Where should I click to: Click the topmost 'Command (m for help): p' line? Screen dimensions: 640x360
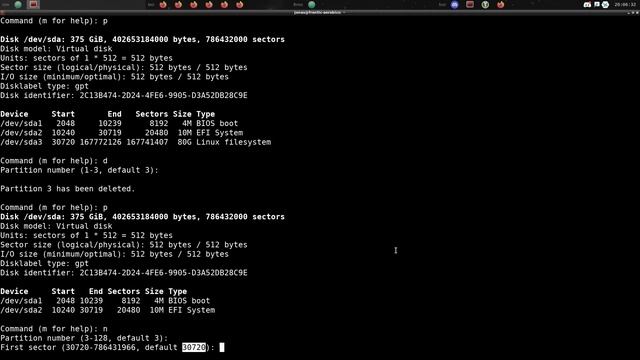tap(54, 21)
